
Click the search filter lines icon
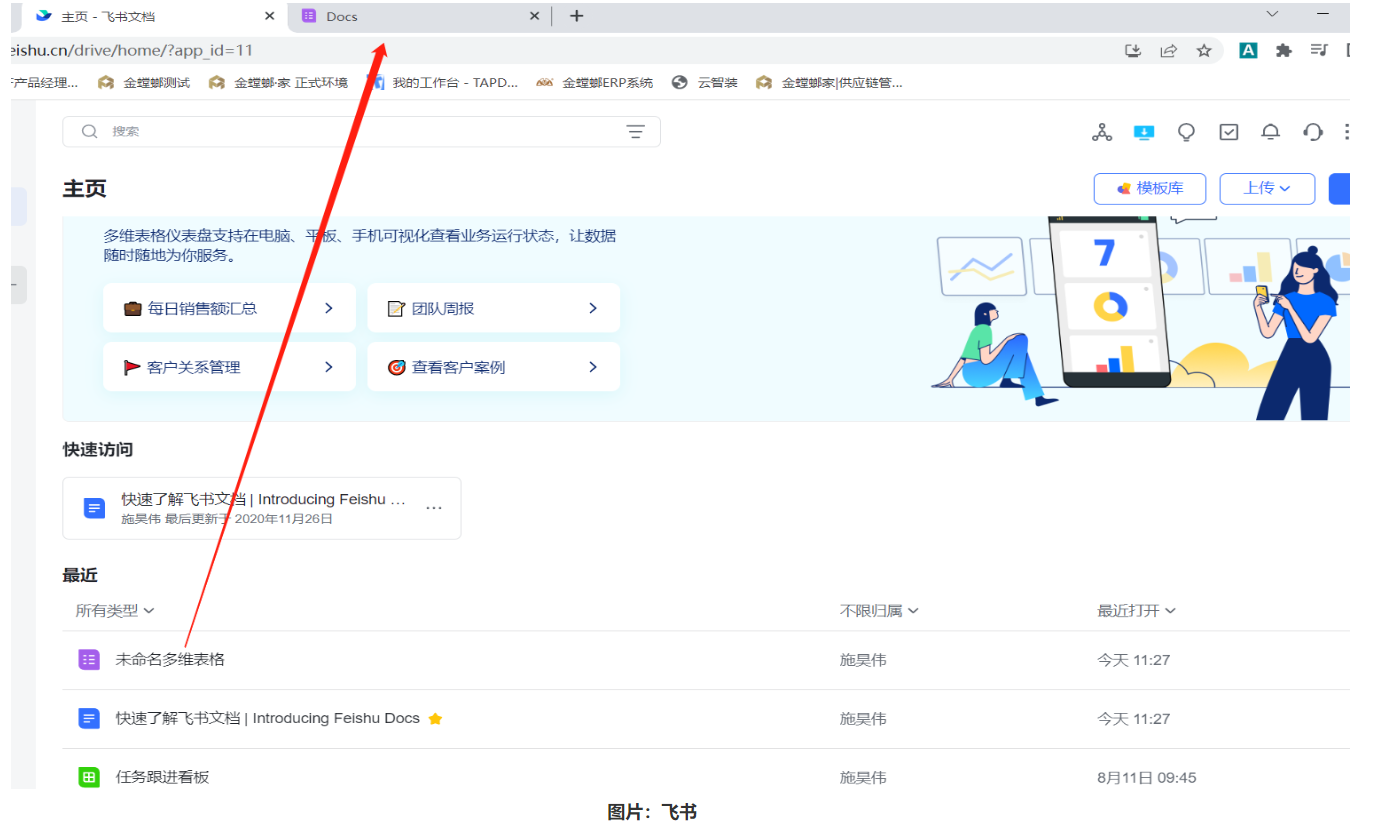click(635, 131)
